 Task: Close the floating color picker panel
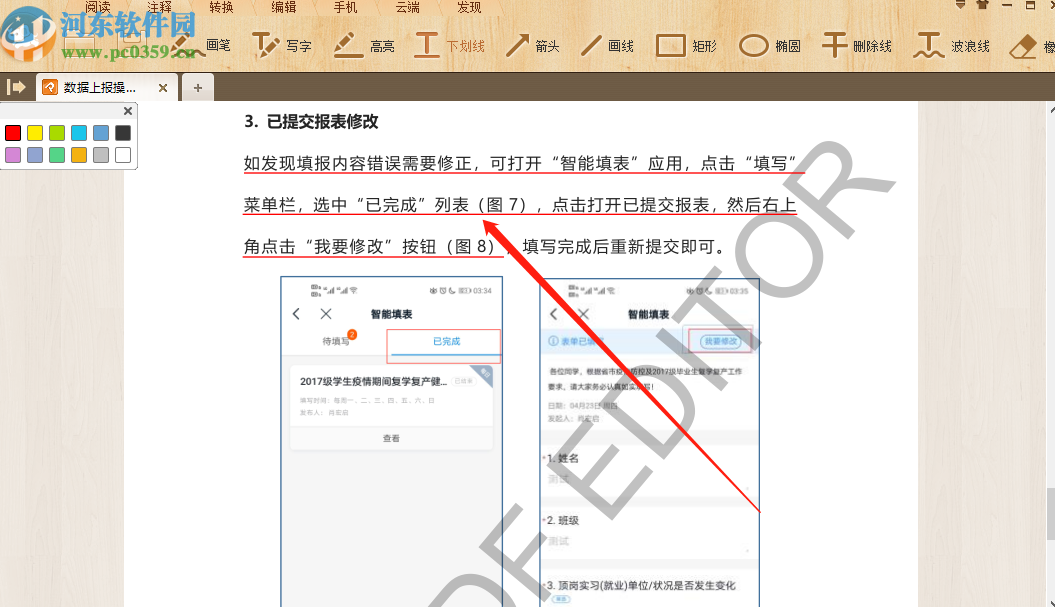126,110
